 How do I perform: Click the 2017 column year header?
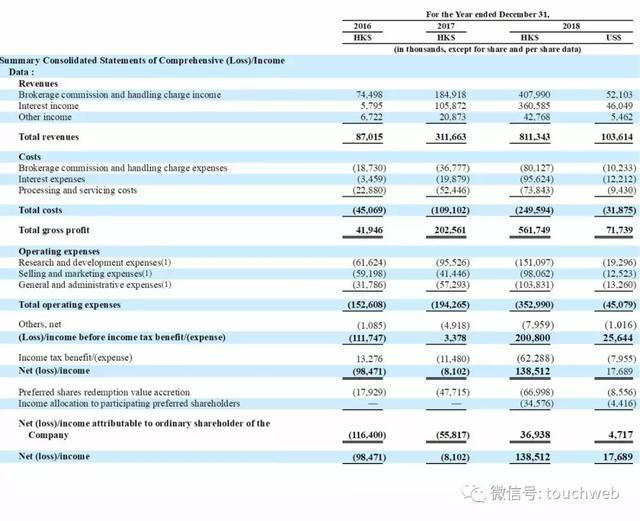point(446,26)
